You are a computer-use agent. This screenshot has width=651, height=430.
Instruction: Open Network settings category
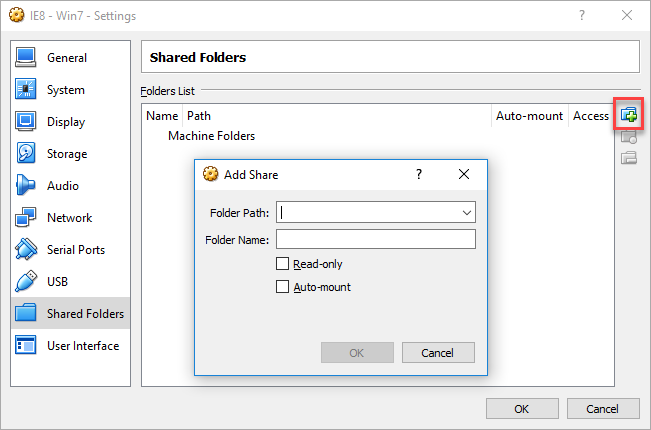[x=69, y=218]
